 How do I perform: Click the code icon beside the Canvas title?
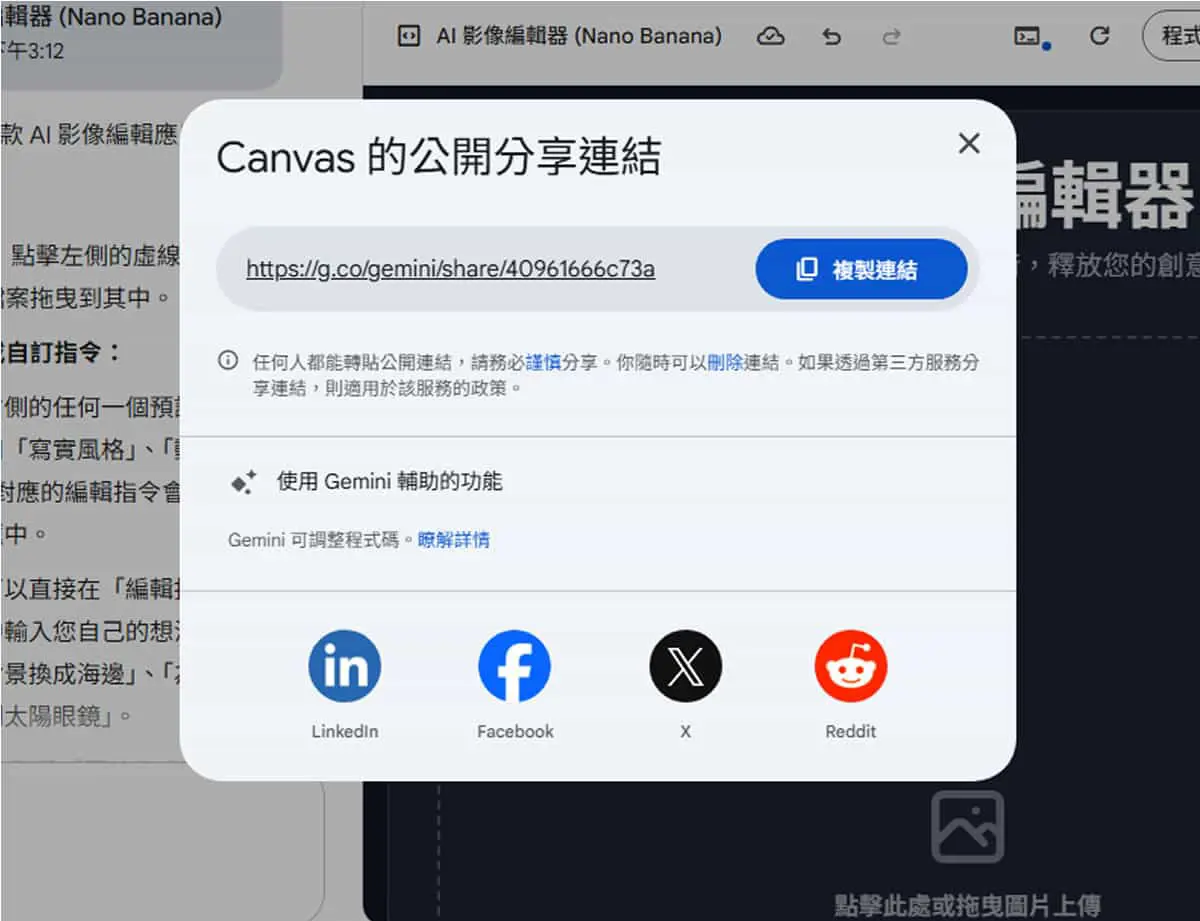pyautogui.click(x=407, y=36)
